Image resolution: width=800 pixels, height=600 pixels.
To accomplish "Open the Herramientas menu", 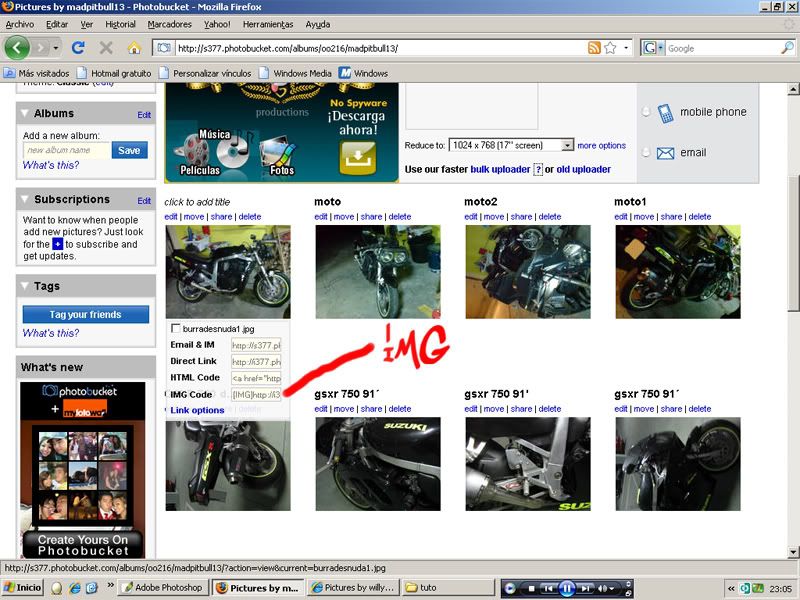I will tap(268, 24).
